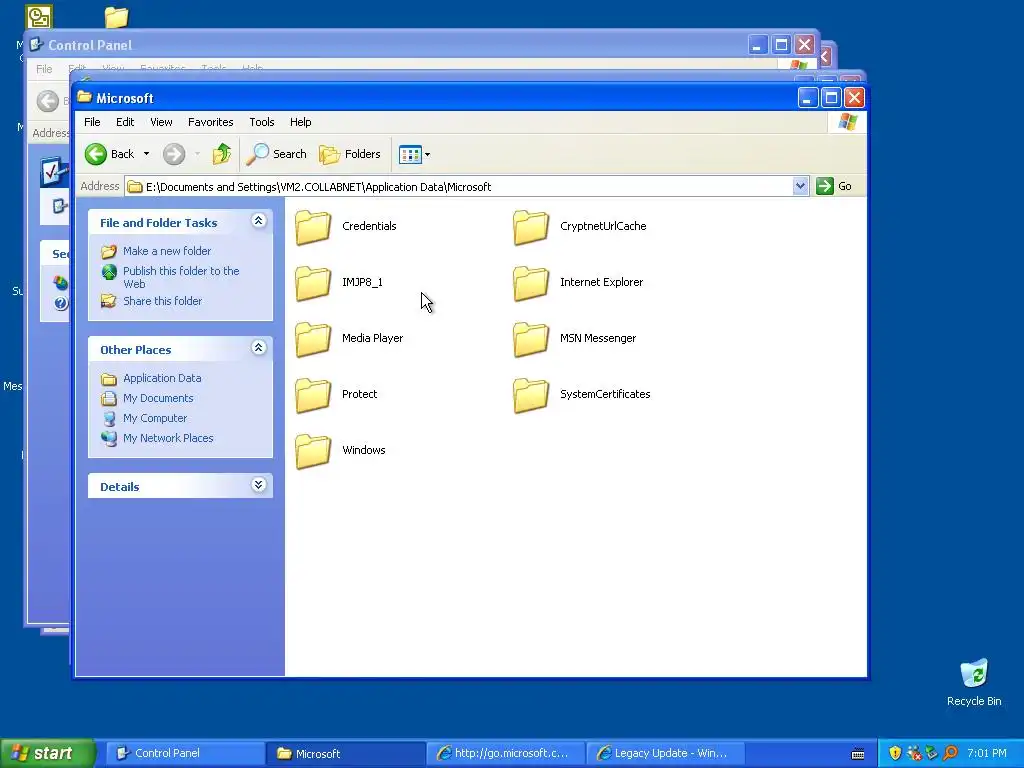Expand the Address bar dropdown arrow
This screenshot has height=768, width=1024.
coord(800,186)
